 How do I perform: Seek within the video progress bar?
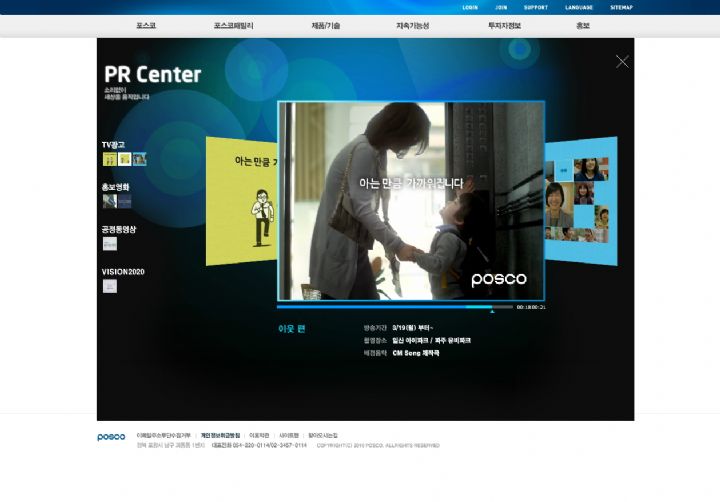tap(395, 307)
